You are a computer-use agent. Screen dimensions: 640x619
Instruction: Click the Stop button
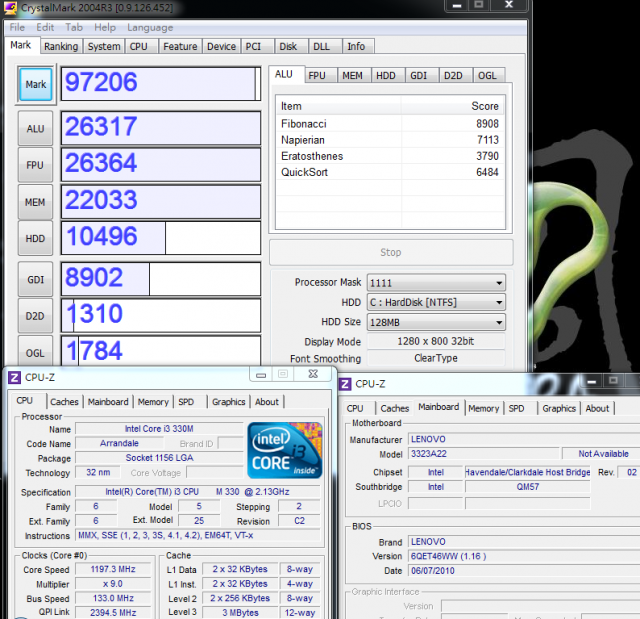[x=391, y=252]
